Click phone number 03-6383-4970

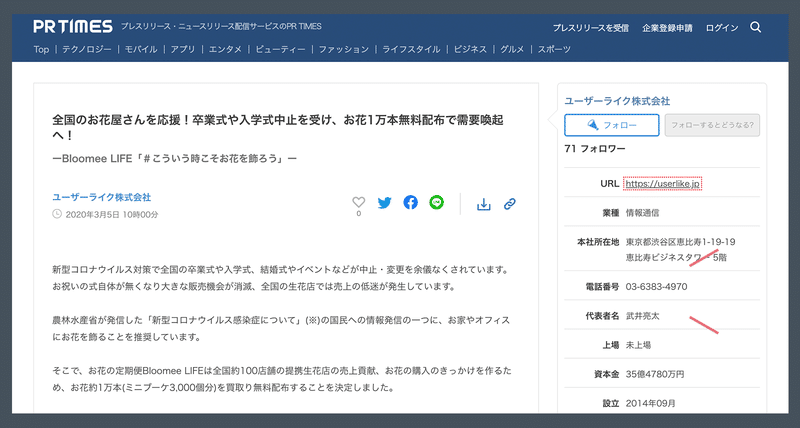(656, 287)
